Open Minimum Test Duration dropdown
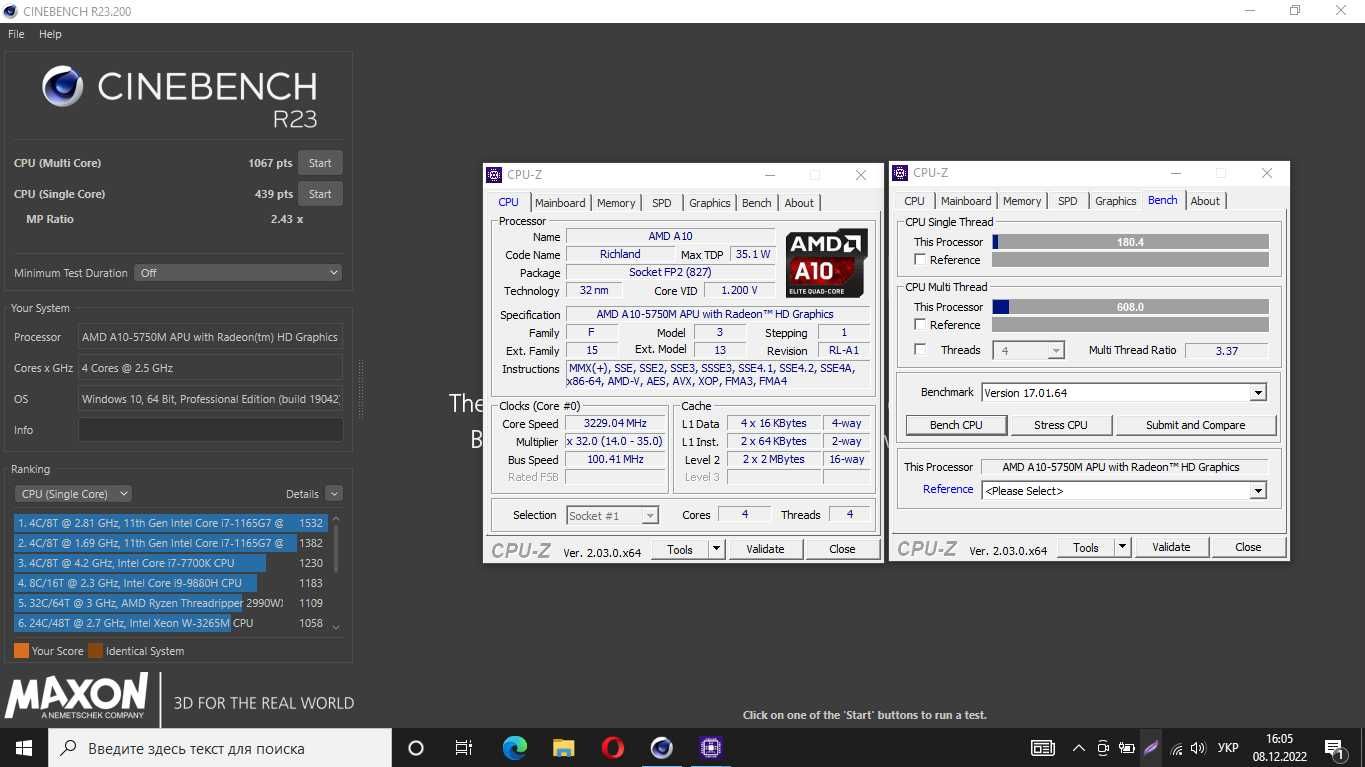The width and height of the screenshot is (1365, 767). tap(238, 272)
